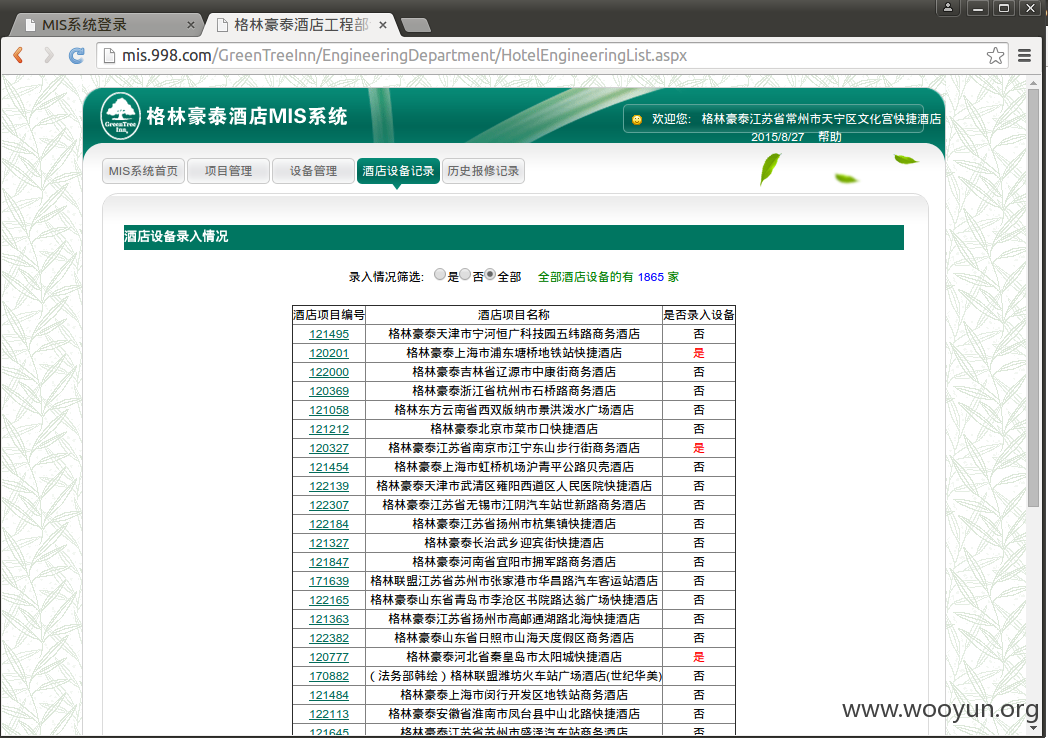Open hotel project link 171639

pos(329,582)
